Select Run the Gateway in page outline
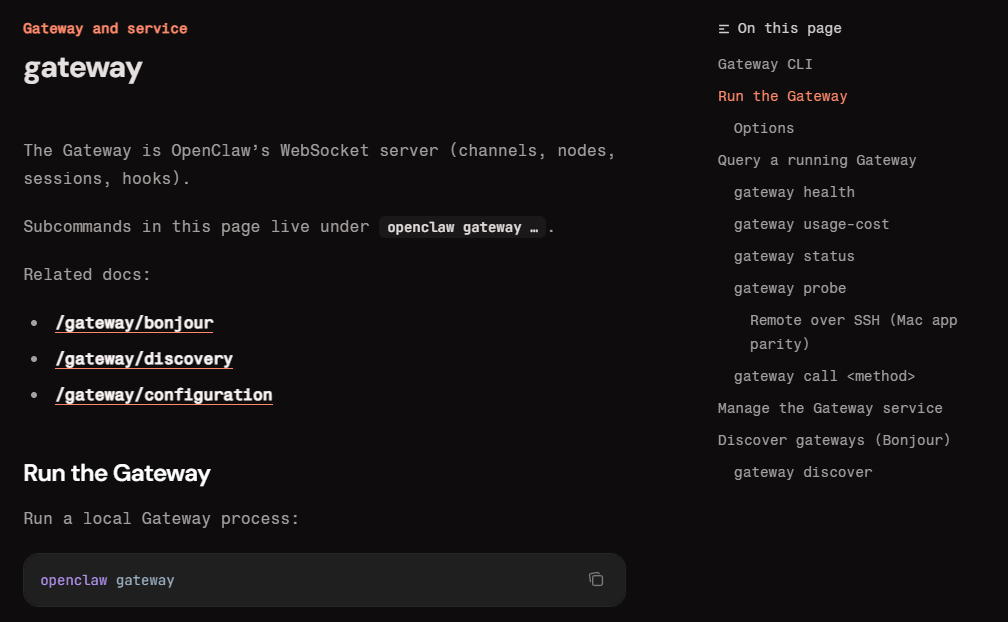Screen dimensions: 1008x622 (782, 96)
